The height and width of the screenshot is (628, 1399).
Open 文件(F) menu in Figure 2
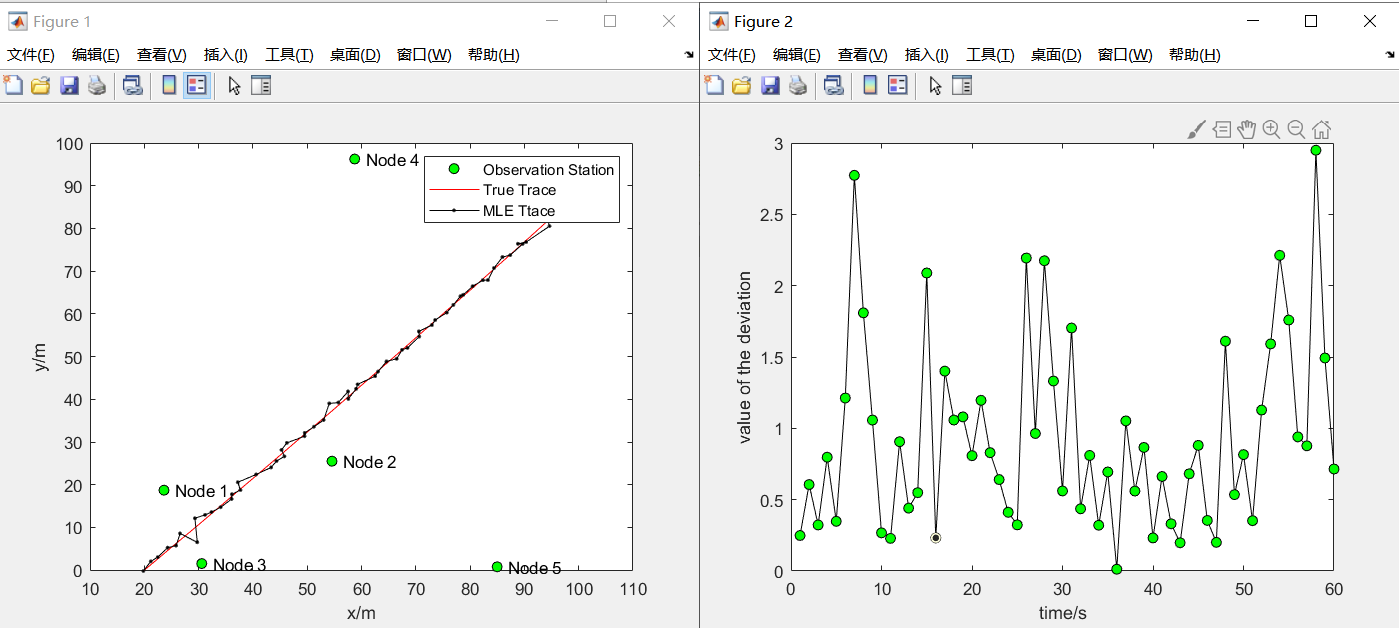pyautogui.click(x=732, y=55)
